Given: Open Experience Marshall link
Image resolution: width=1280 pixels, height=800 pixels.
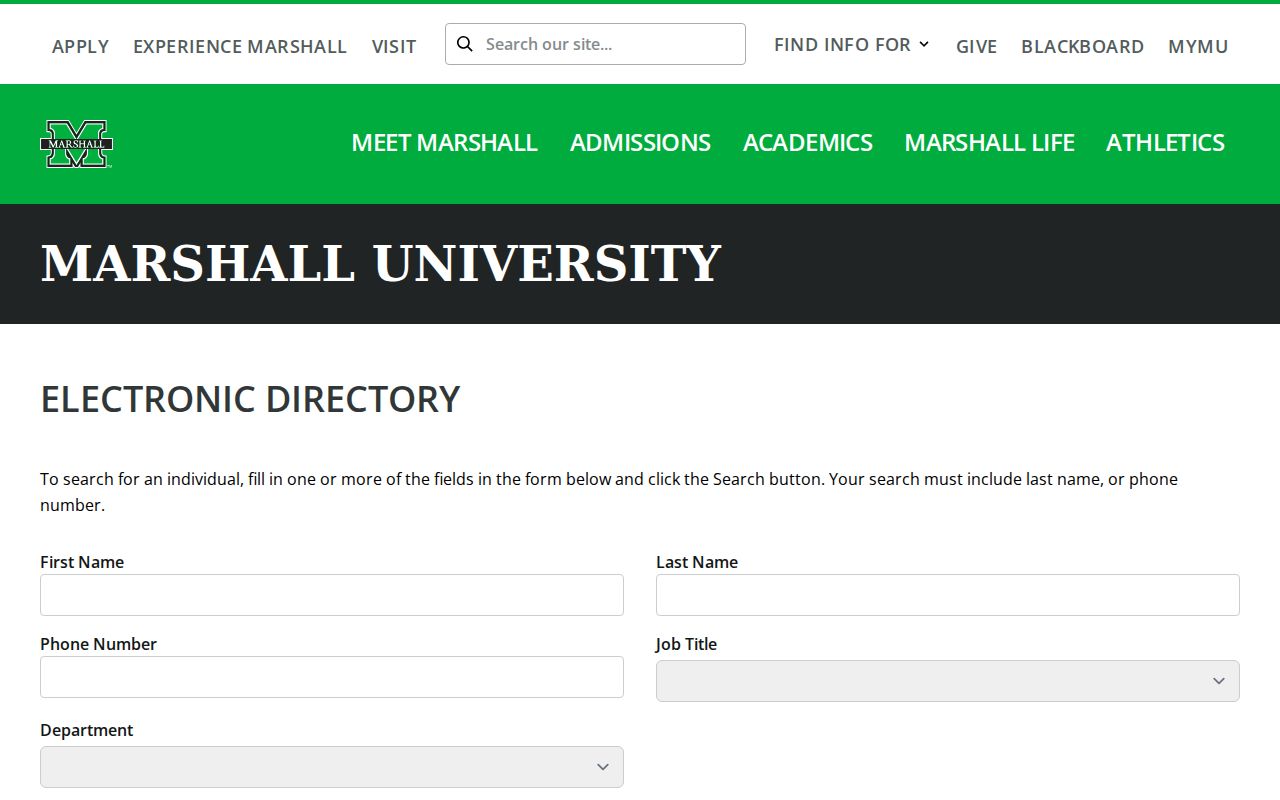Looking at the screenshot, I should tap(240, 46).
